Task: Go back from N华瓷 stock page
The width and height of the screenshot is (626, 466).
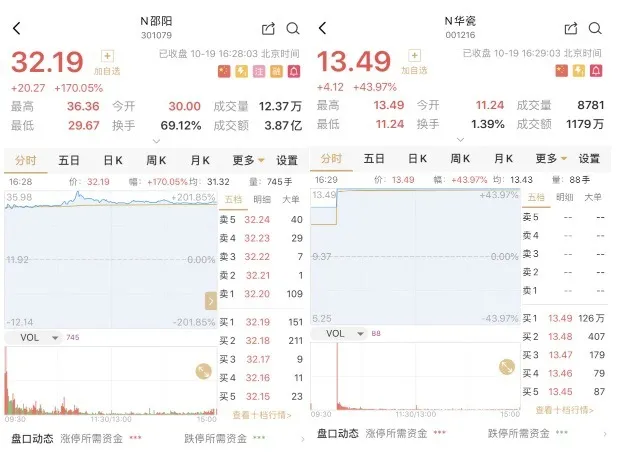Action: [323, 28]
